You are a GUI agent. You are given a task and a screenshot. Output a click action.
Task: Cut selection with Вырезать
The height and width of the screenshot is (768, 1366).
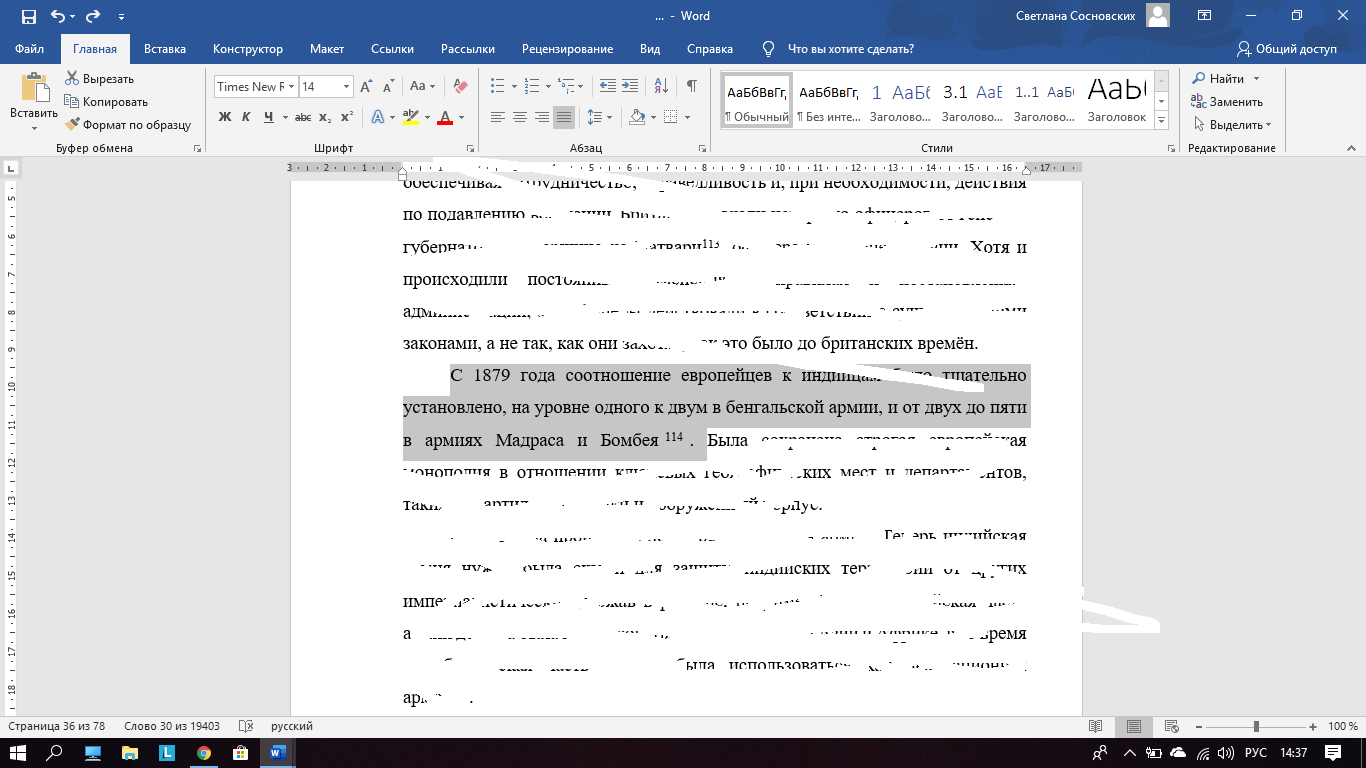coord(99,79)
